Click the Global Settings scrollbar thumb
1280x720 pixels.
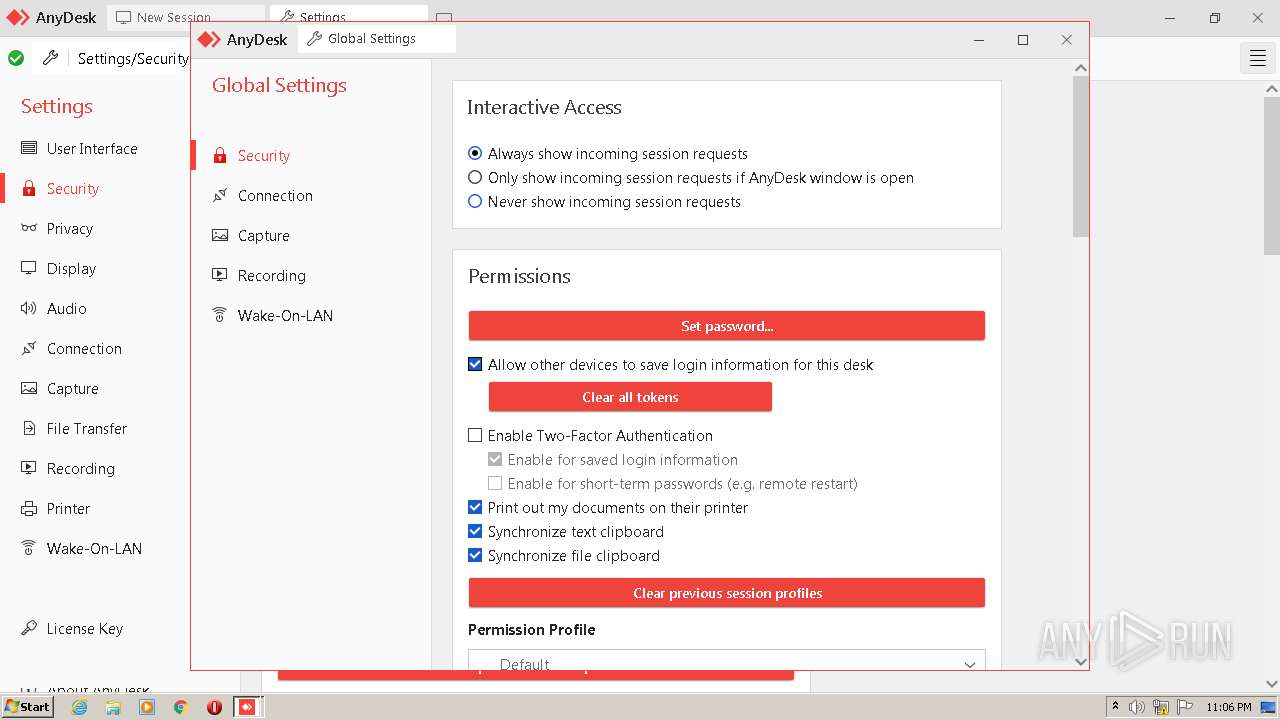(1080, 156)
